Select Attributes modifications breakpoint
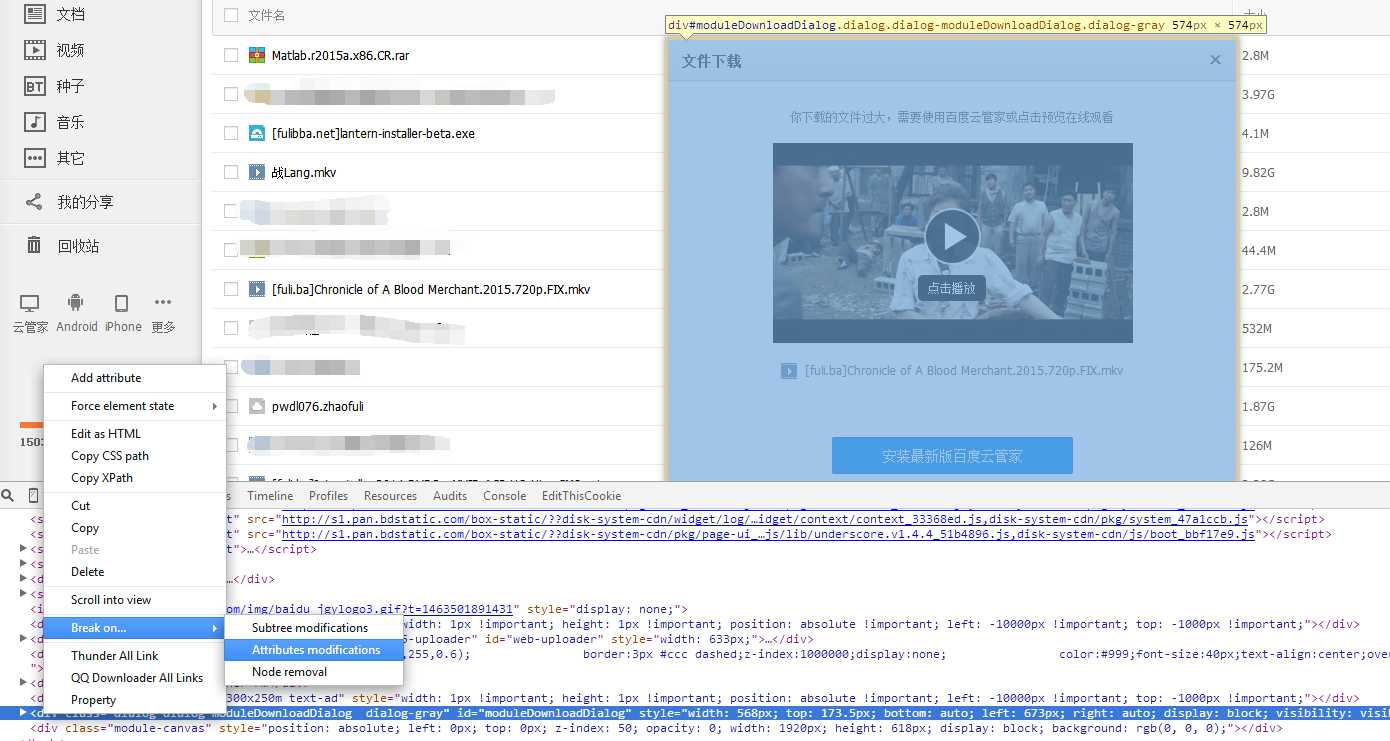1390x741 pixels. pos(314,650)
